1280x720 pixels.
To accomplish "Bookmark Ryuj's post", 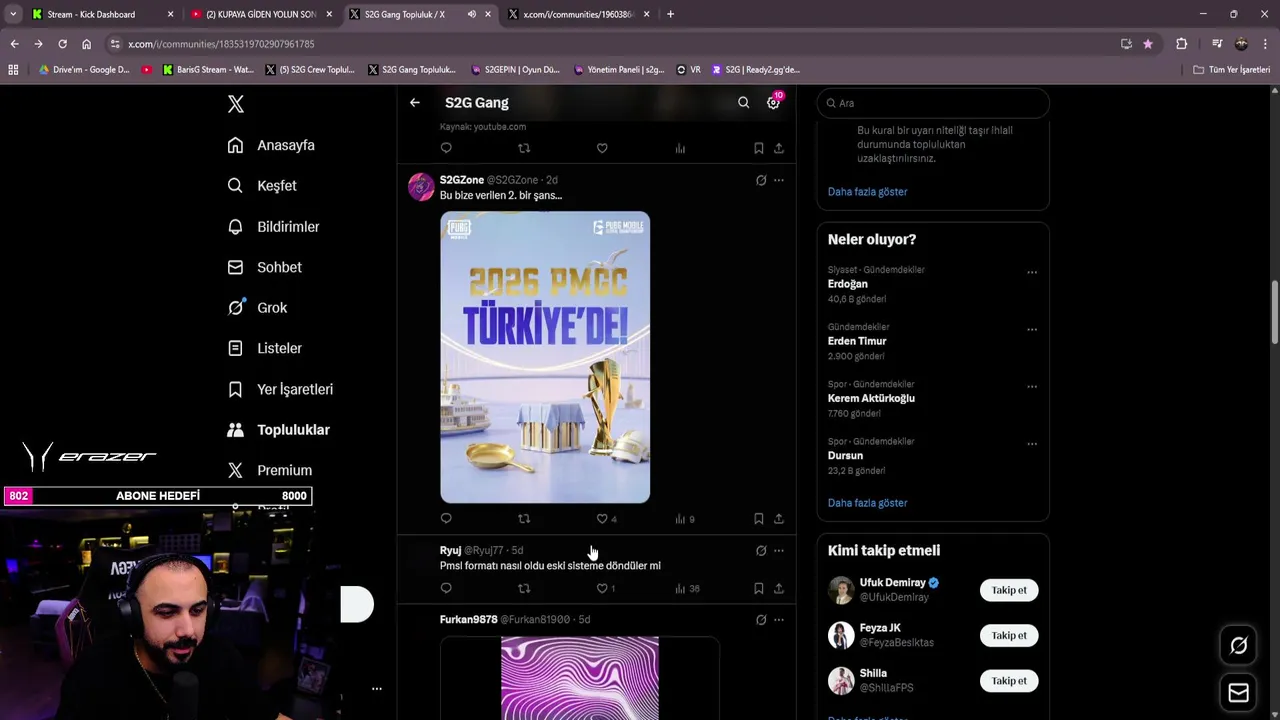I will [758, 589].
